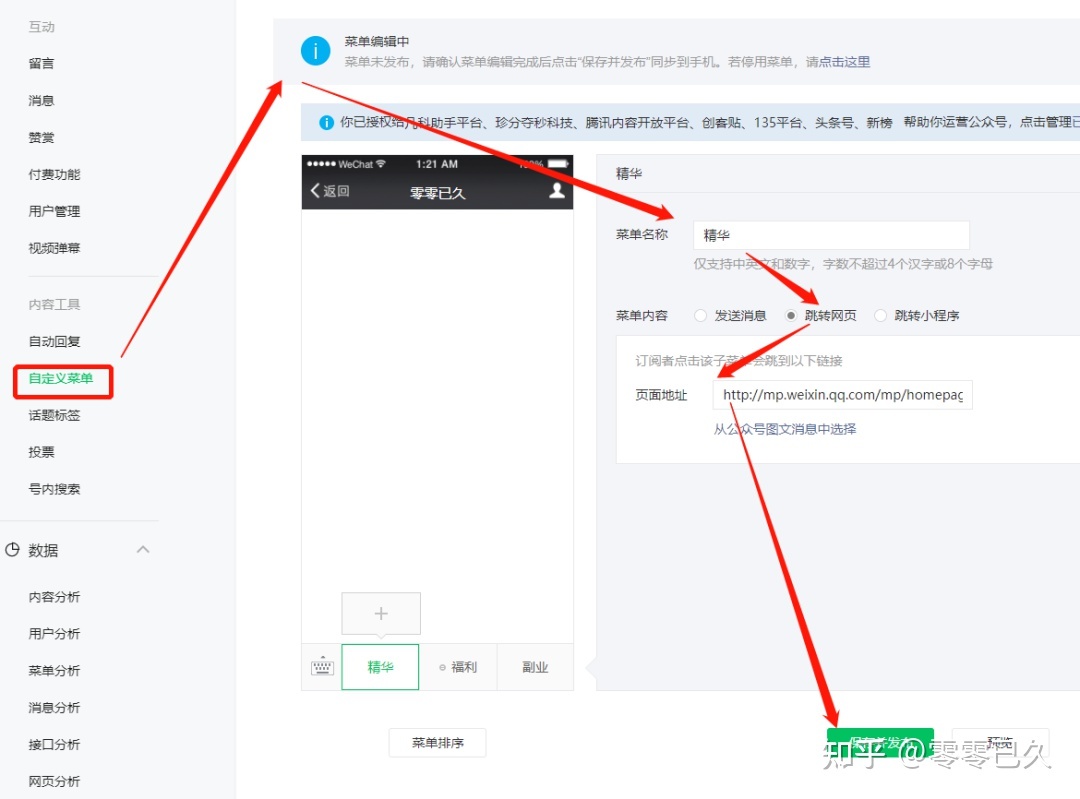Open 自动回复 in the sidebar
Viewport: 1080px width, 799px height.
(54, 342)
